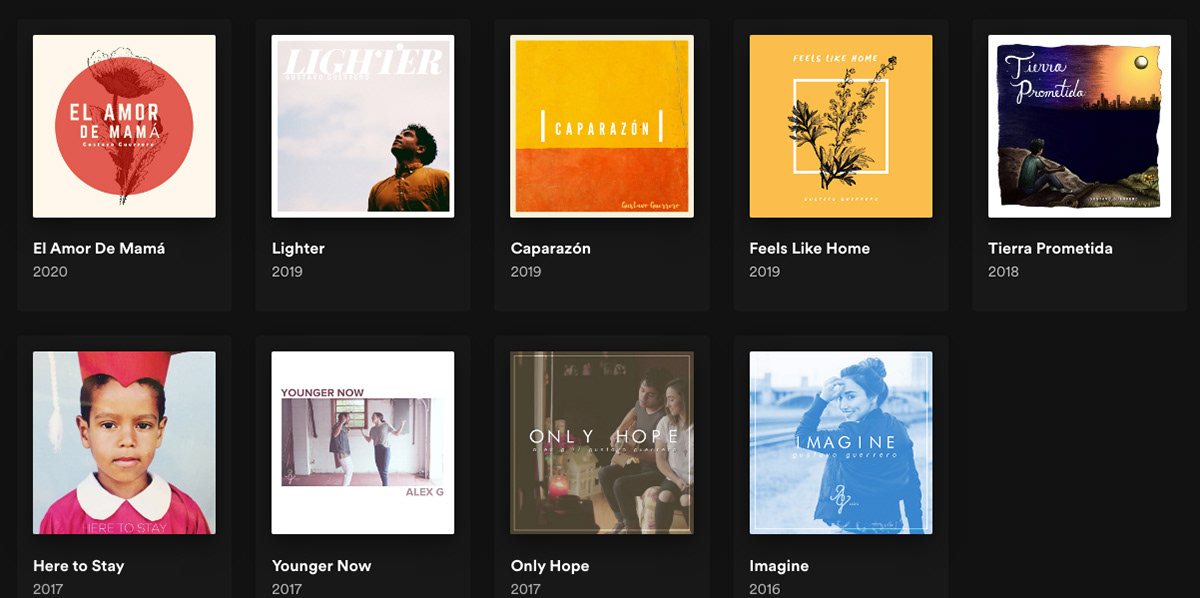
Task: Open the Here to Stay cover photo
Action: [x=124, y=443]
